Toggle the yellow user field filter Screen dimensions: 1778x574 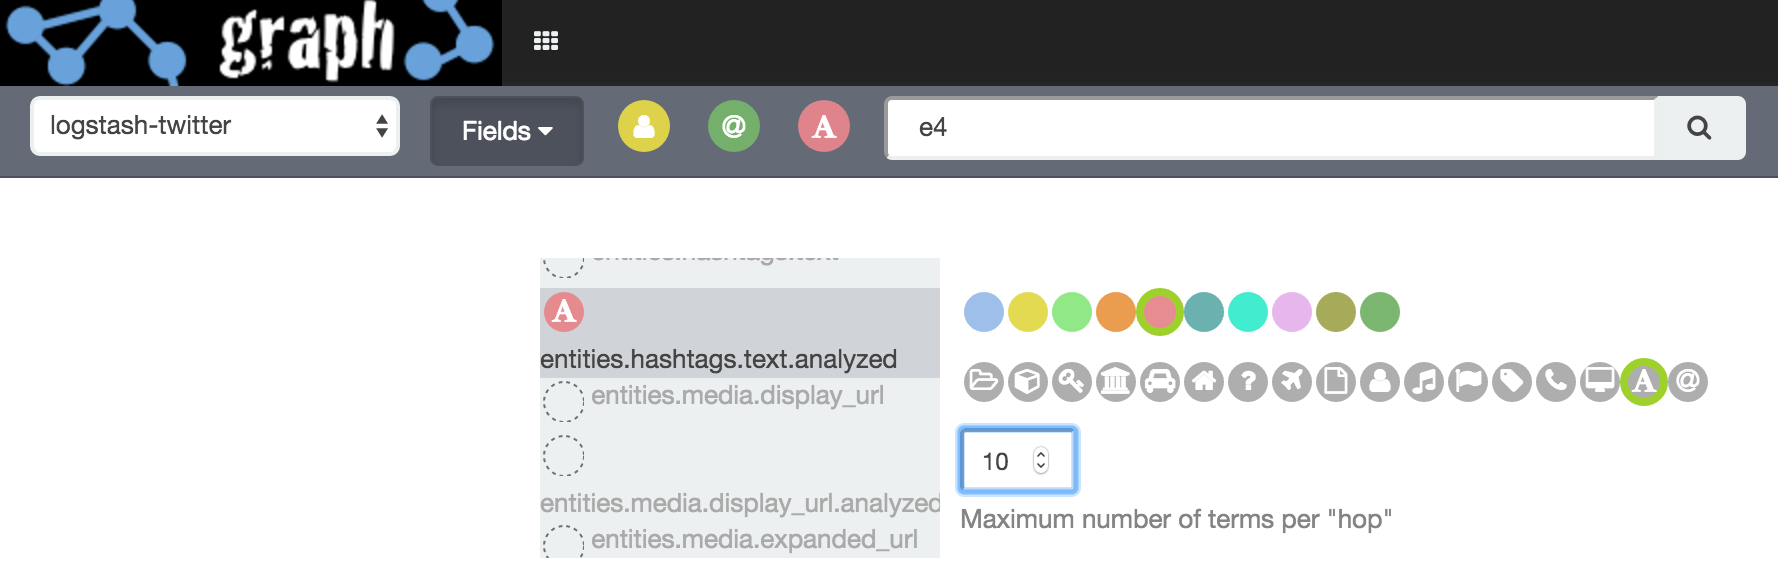point(644,127)
